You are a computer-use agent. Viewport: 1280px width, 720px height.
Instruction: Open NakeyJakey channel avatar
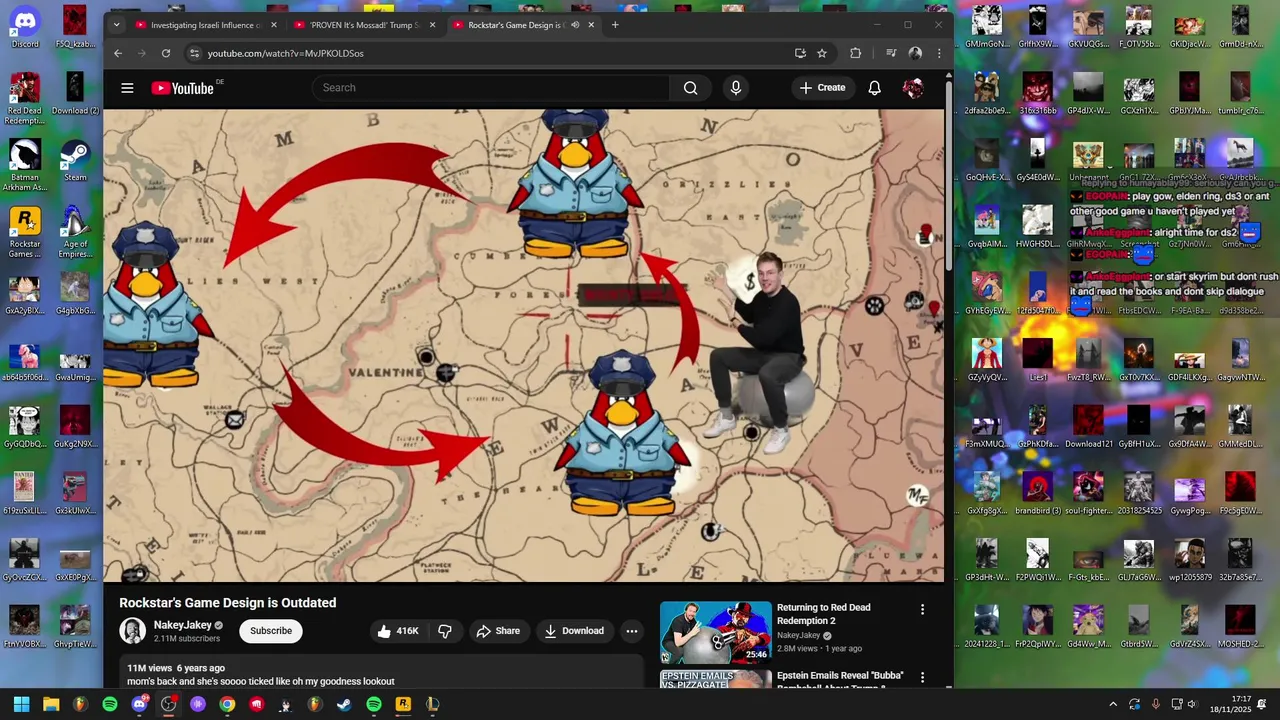(x=132, y=631)
